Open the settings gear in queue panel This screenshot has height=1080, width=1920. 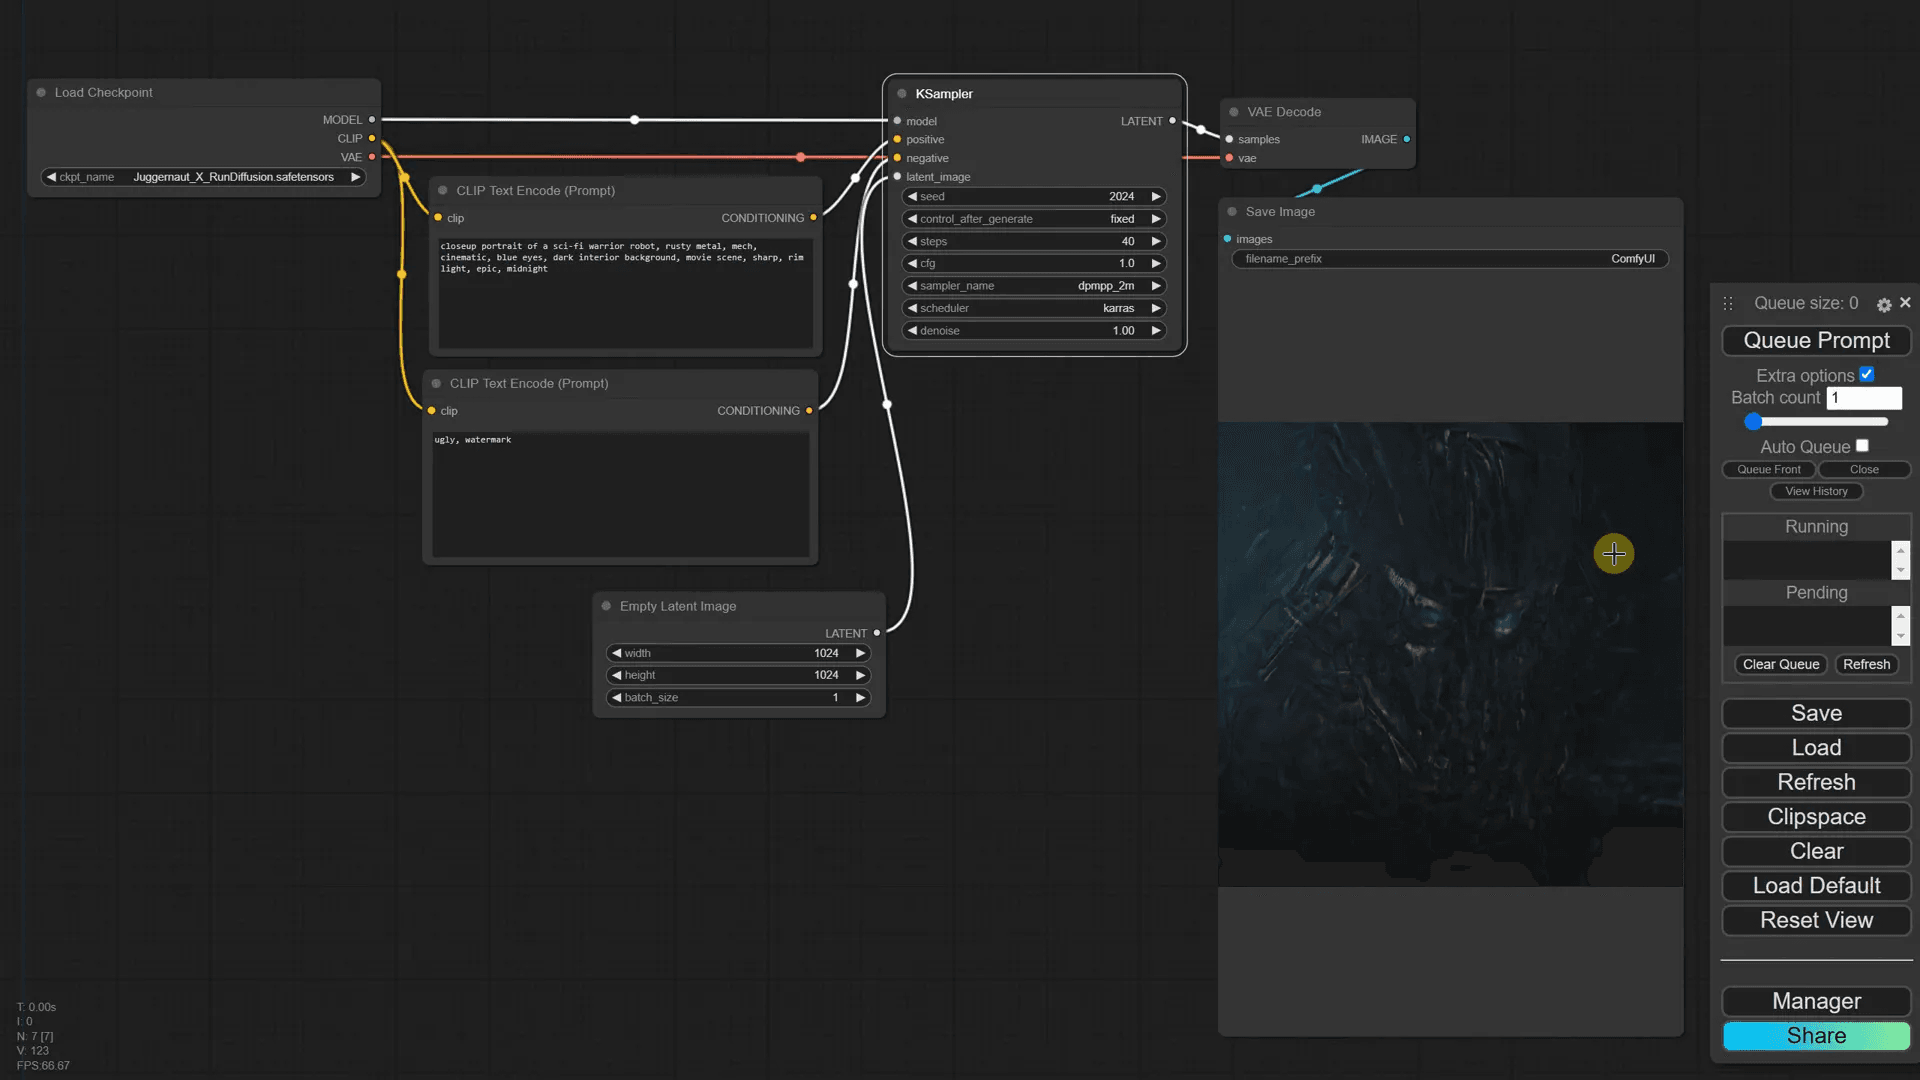1884,305
